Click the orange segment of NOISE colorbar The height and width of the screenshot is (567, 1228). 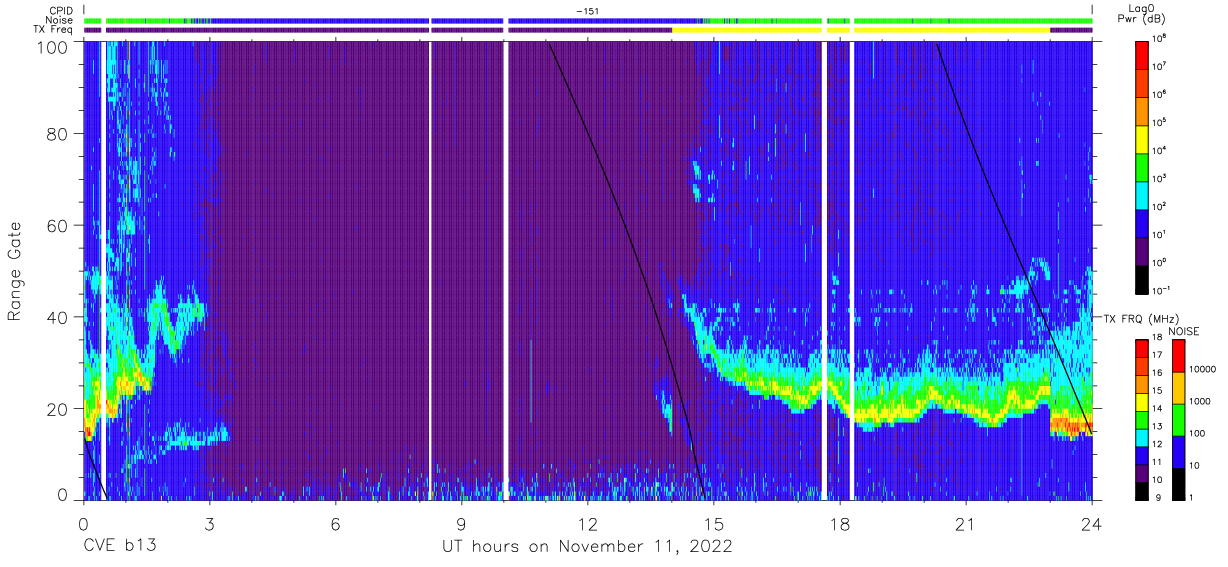pyautogui.click(x=1177, y=387)
